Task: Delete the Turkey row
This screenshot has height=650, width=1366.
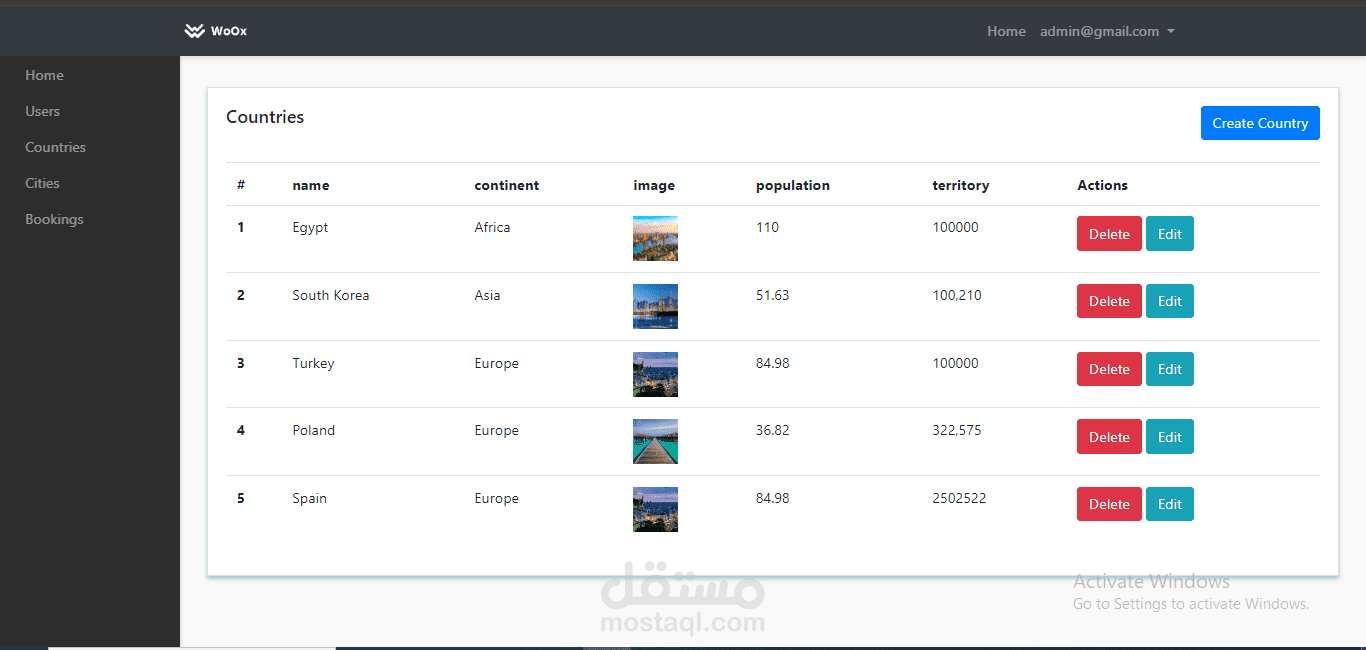Action: [x=1109, y=369]
